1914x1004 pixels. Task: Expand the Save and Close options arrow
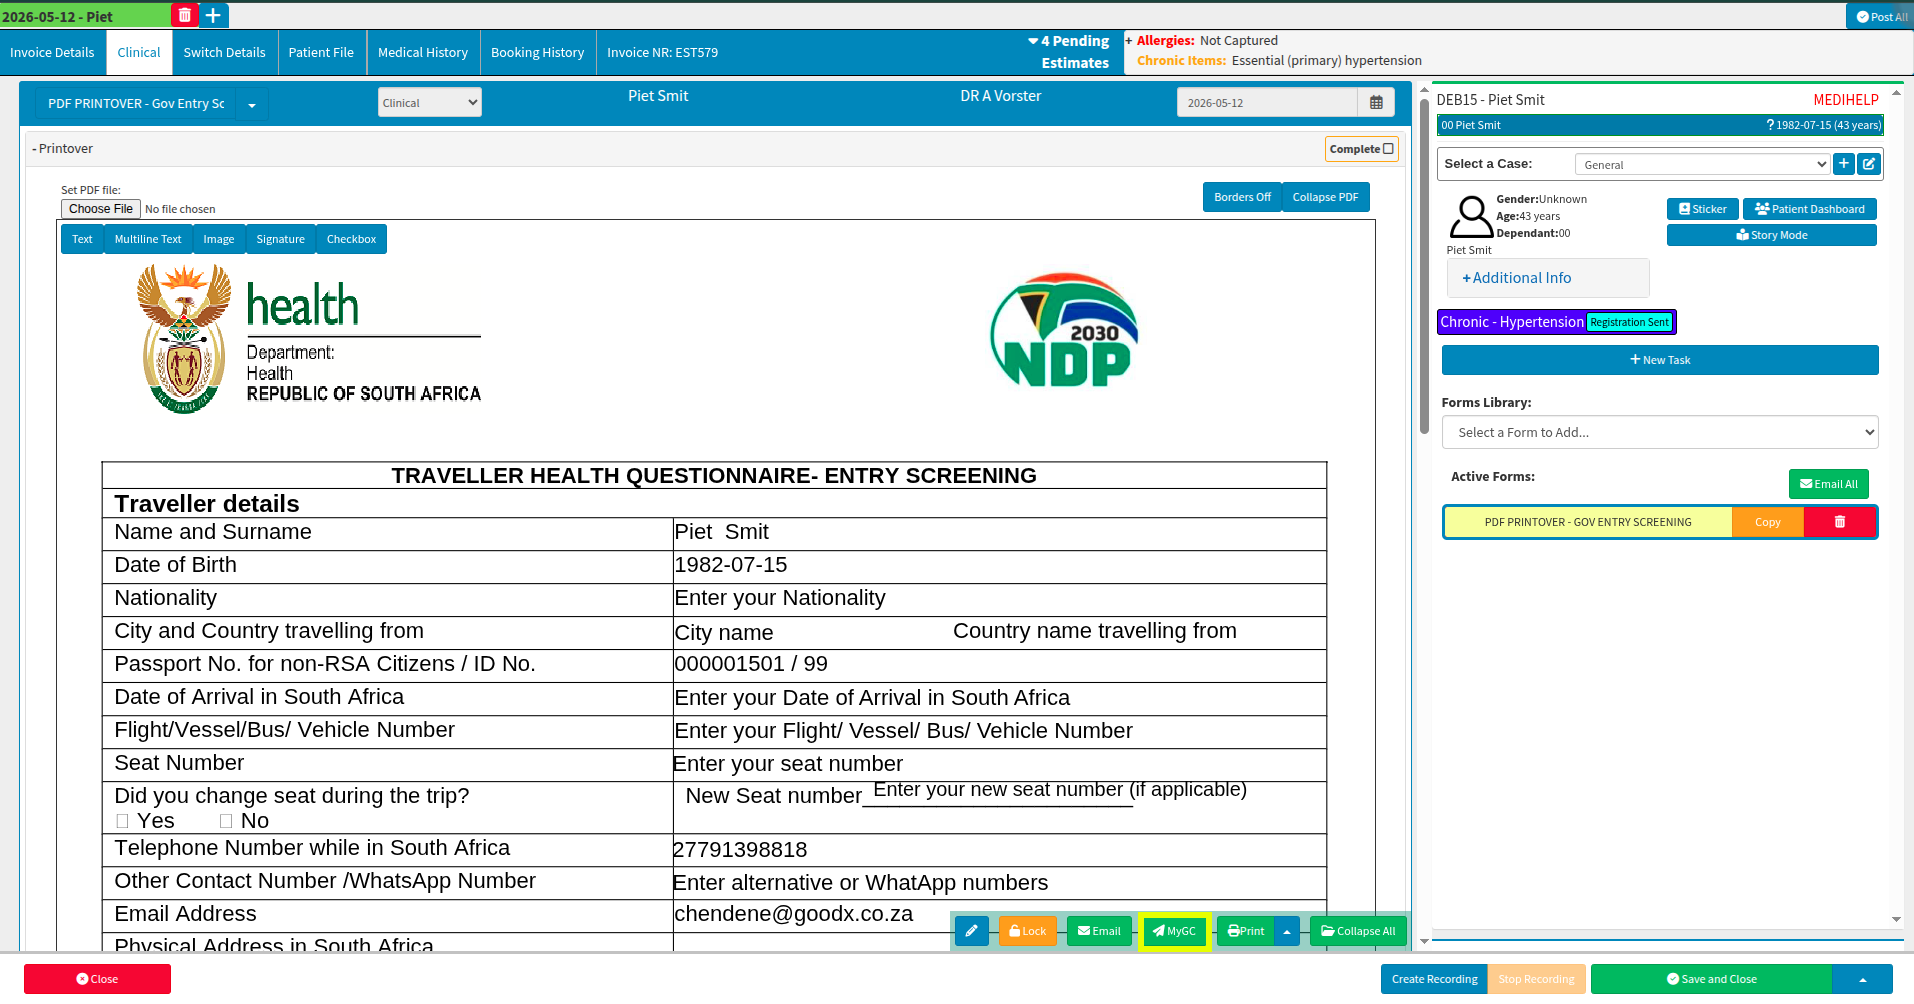[x=1863, y=979]
